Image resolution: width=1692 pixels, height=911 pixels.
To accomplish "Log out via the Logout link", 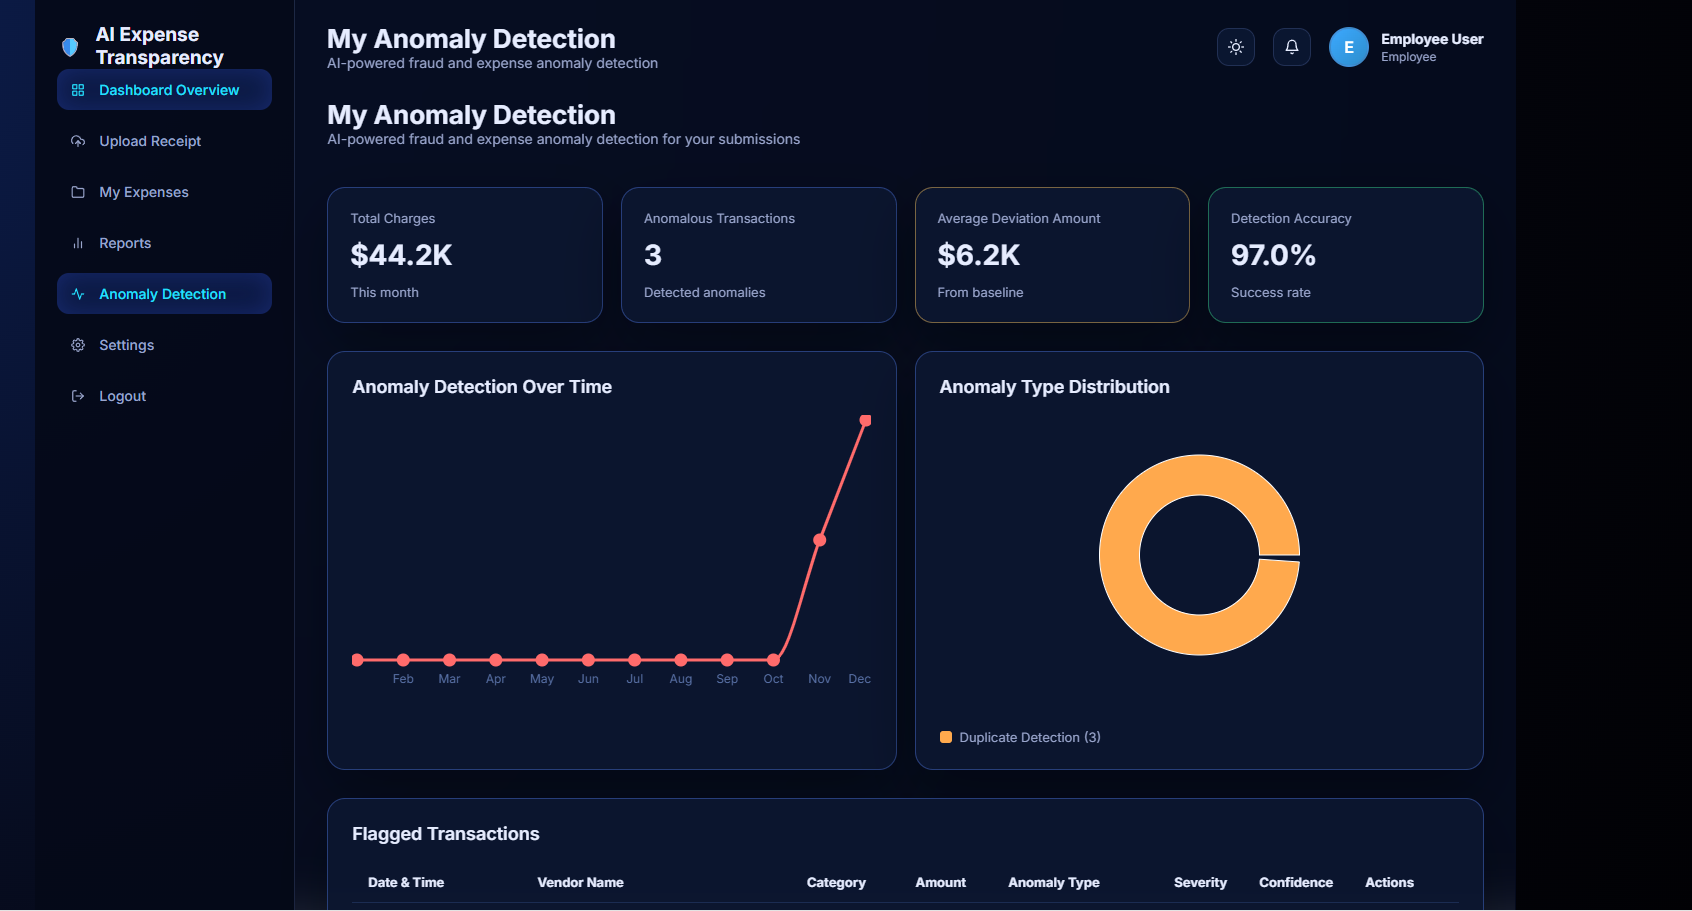I will coord(164,396).
